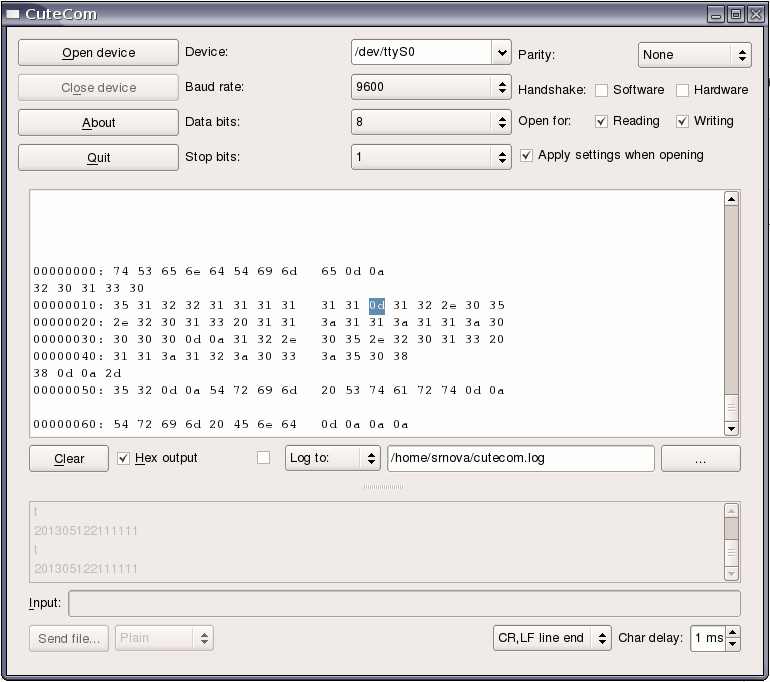Open the 'Log to:' mode dropdown
This screenshot has height=682, width=770.
pyautogui.click(x=332, y=458)
